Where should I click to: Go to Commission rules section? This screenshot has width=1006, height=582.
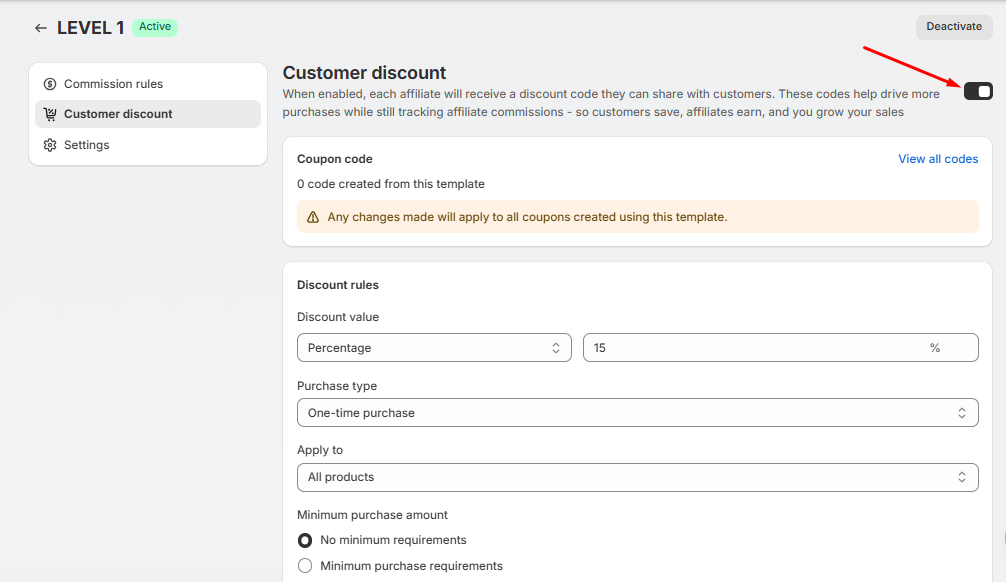point(113,84)
